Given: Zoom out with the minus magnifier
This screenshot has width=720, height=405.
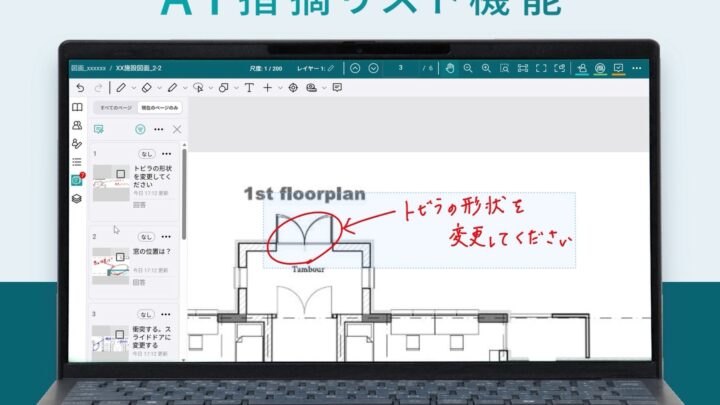Looking at the screenshot, I should (468, 68).
